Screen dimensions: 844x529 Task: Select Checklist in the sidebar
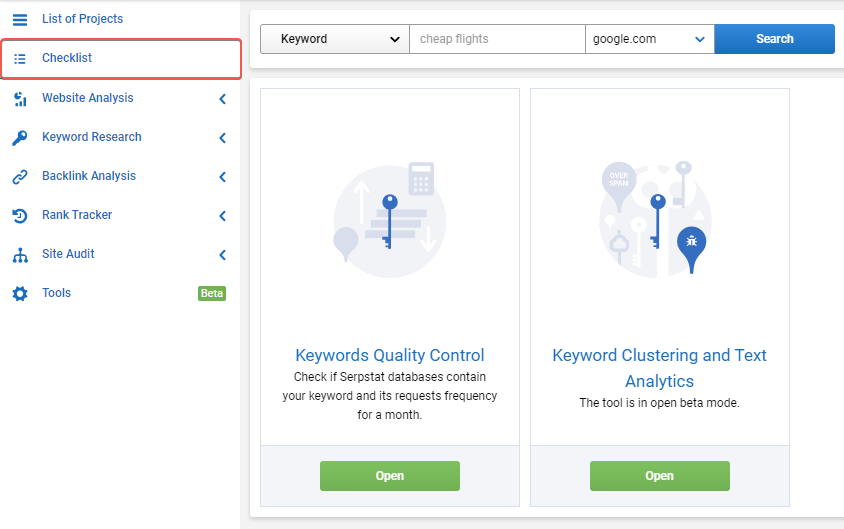coord(121,59)
